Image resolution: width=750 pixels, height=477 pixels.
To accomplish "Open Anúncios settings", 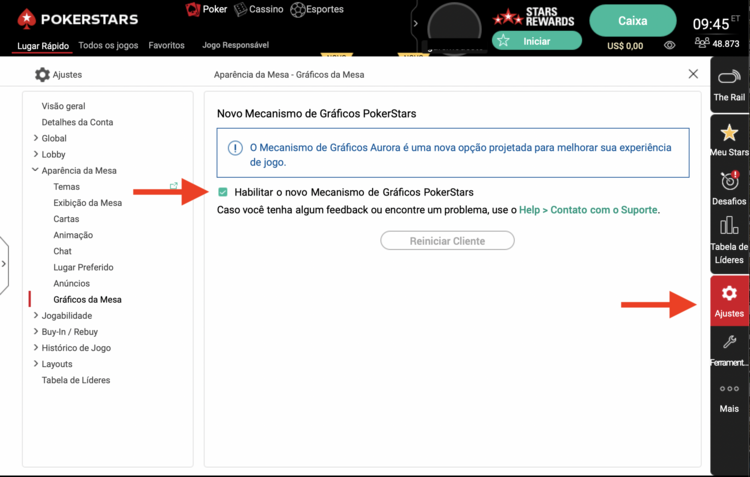I will 72,283.
